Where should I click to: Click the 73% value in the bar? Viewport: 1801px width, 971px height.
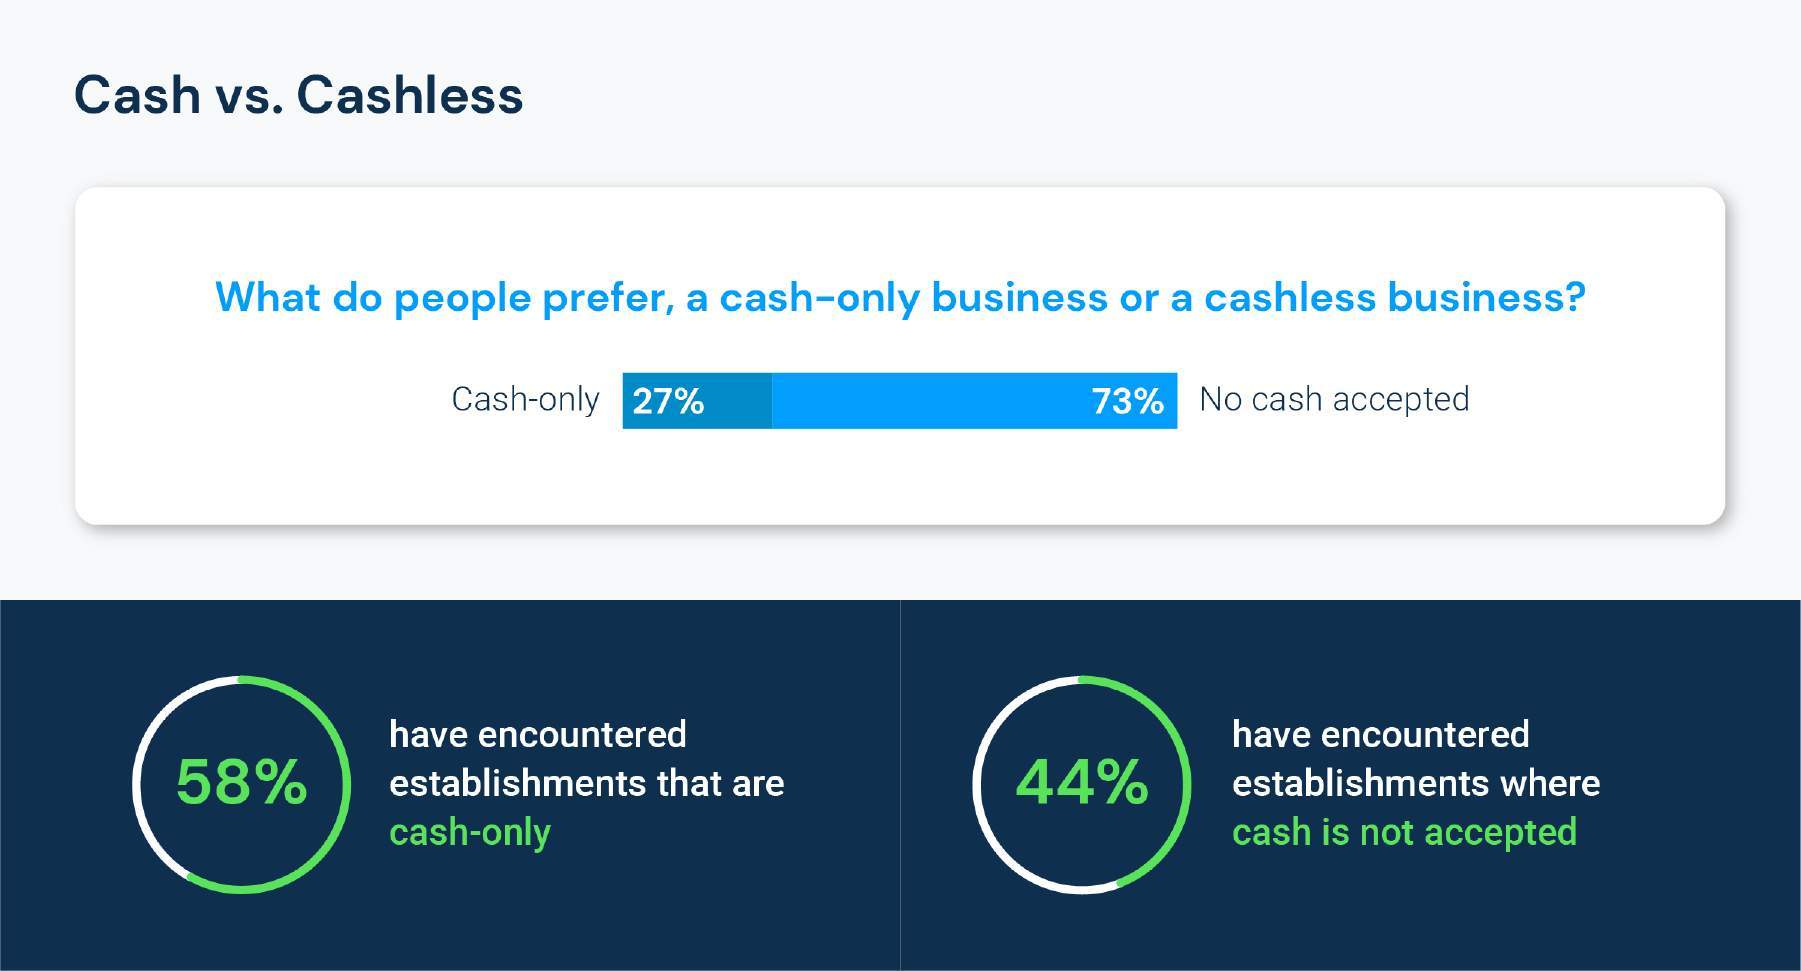click(1127, 401)
